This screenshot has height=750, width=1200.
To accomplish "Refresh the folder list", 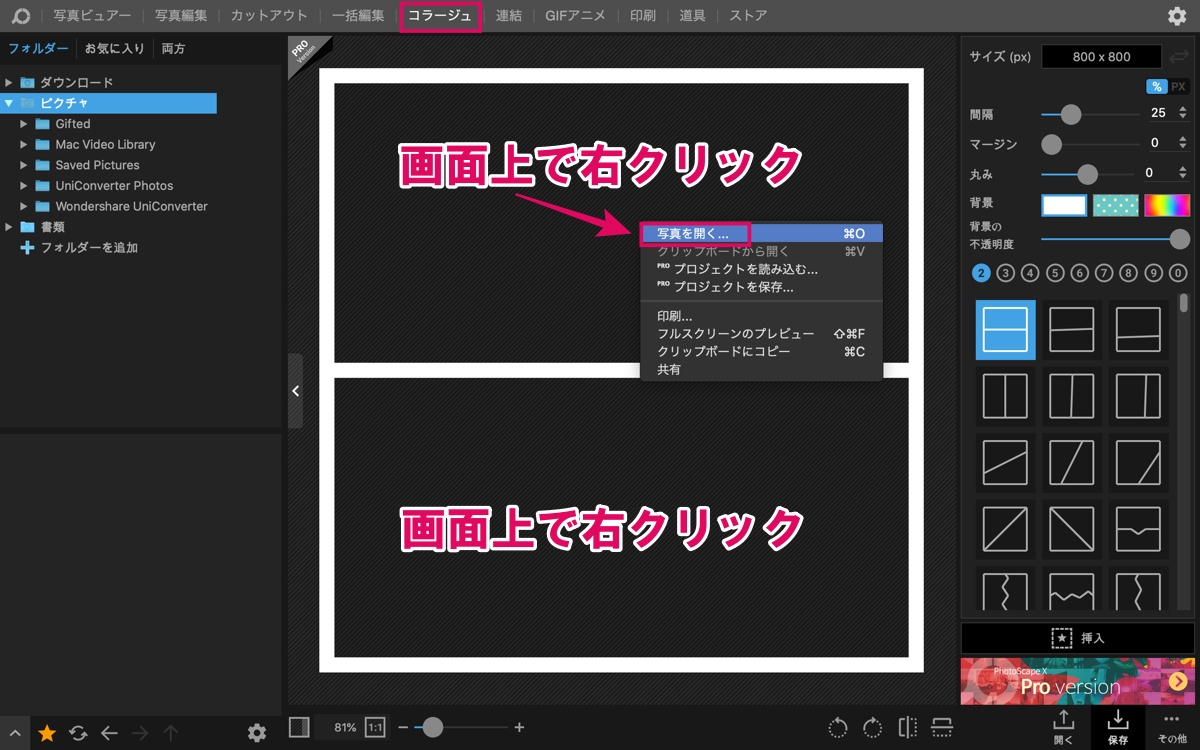I will (78, 733).
